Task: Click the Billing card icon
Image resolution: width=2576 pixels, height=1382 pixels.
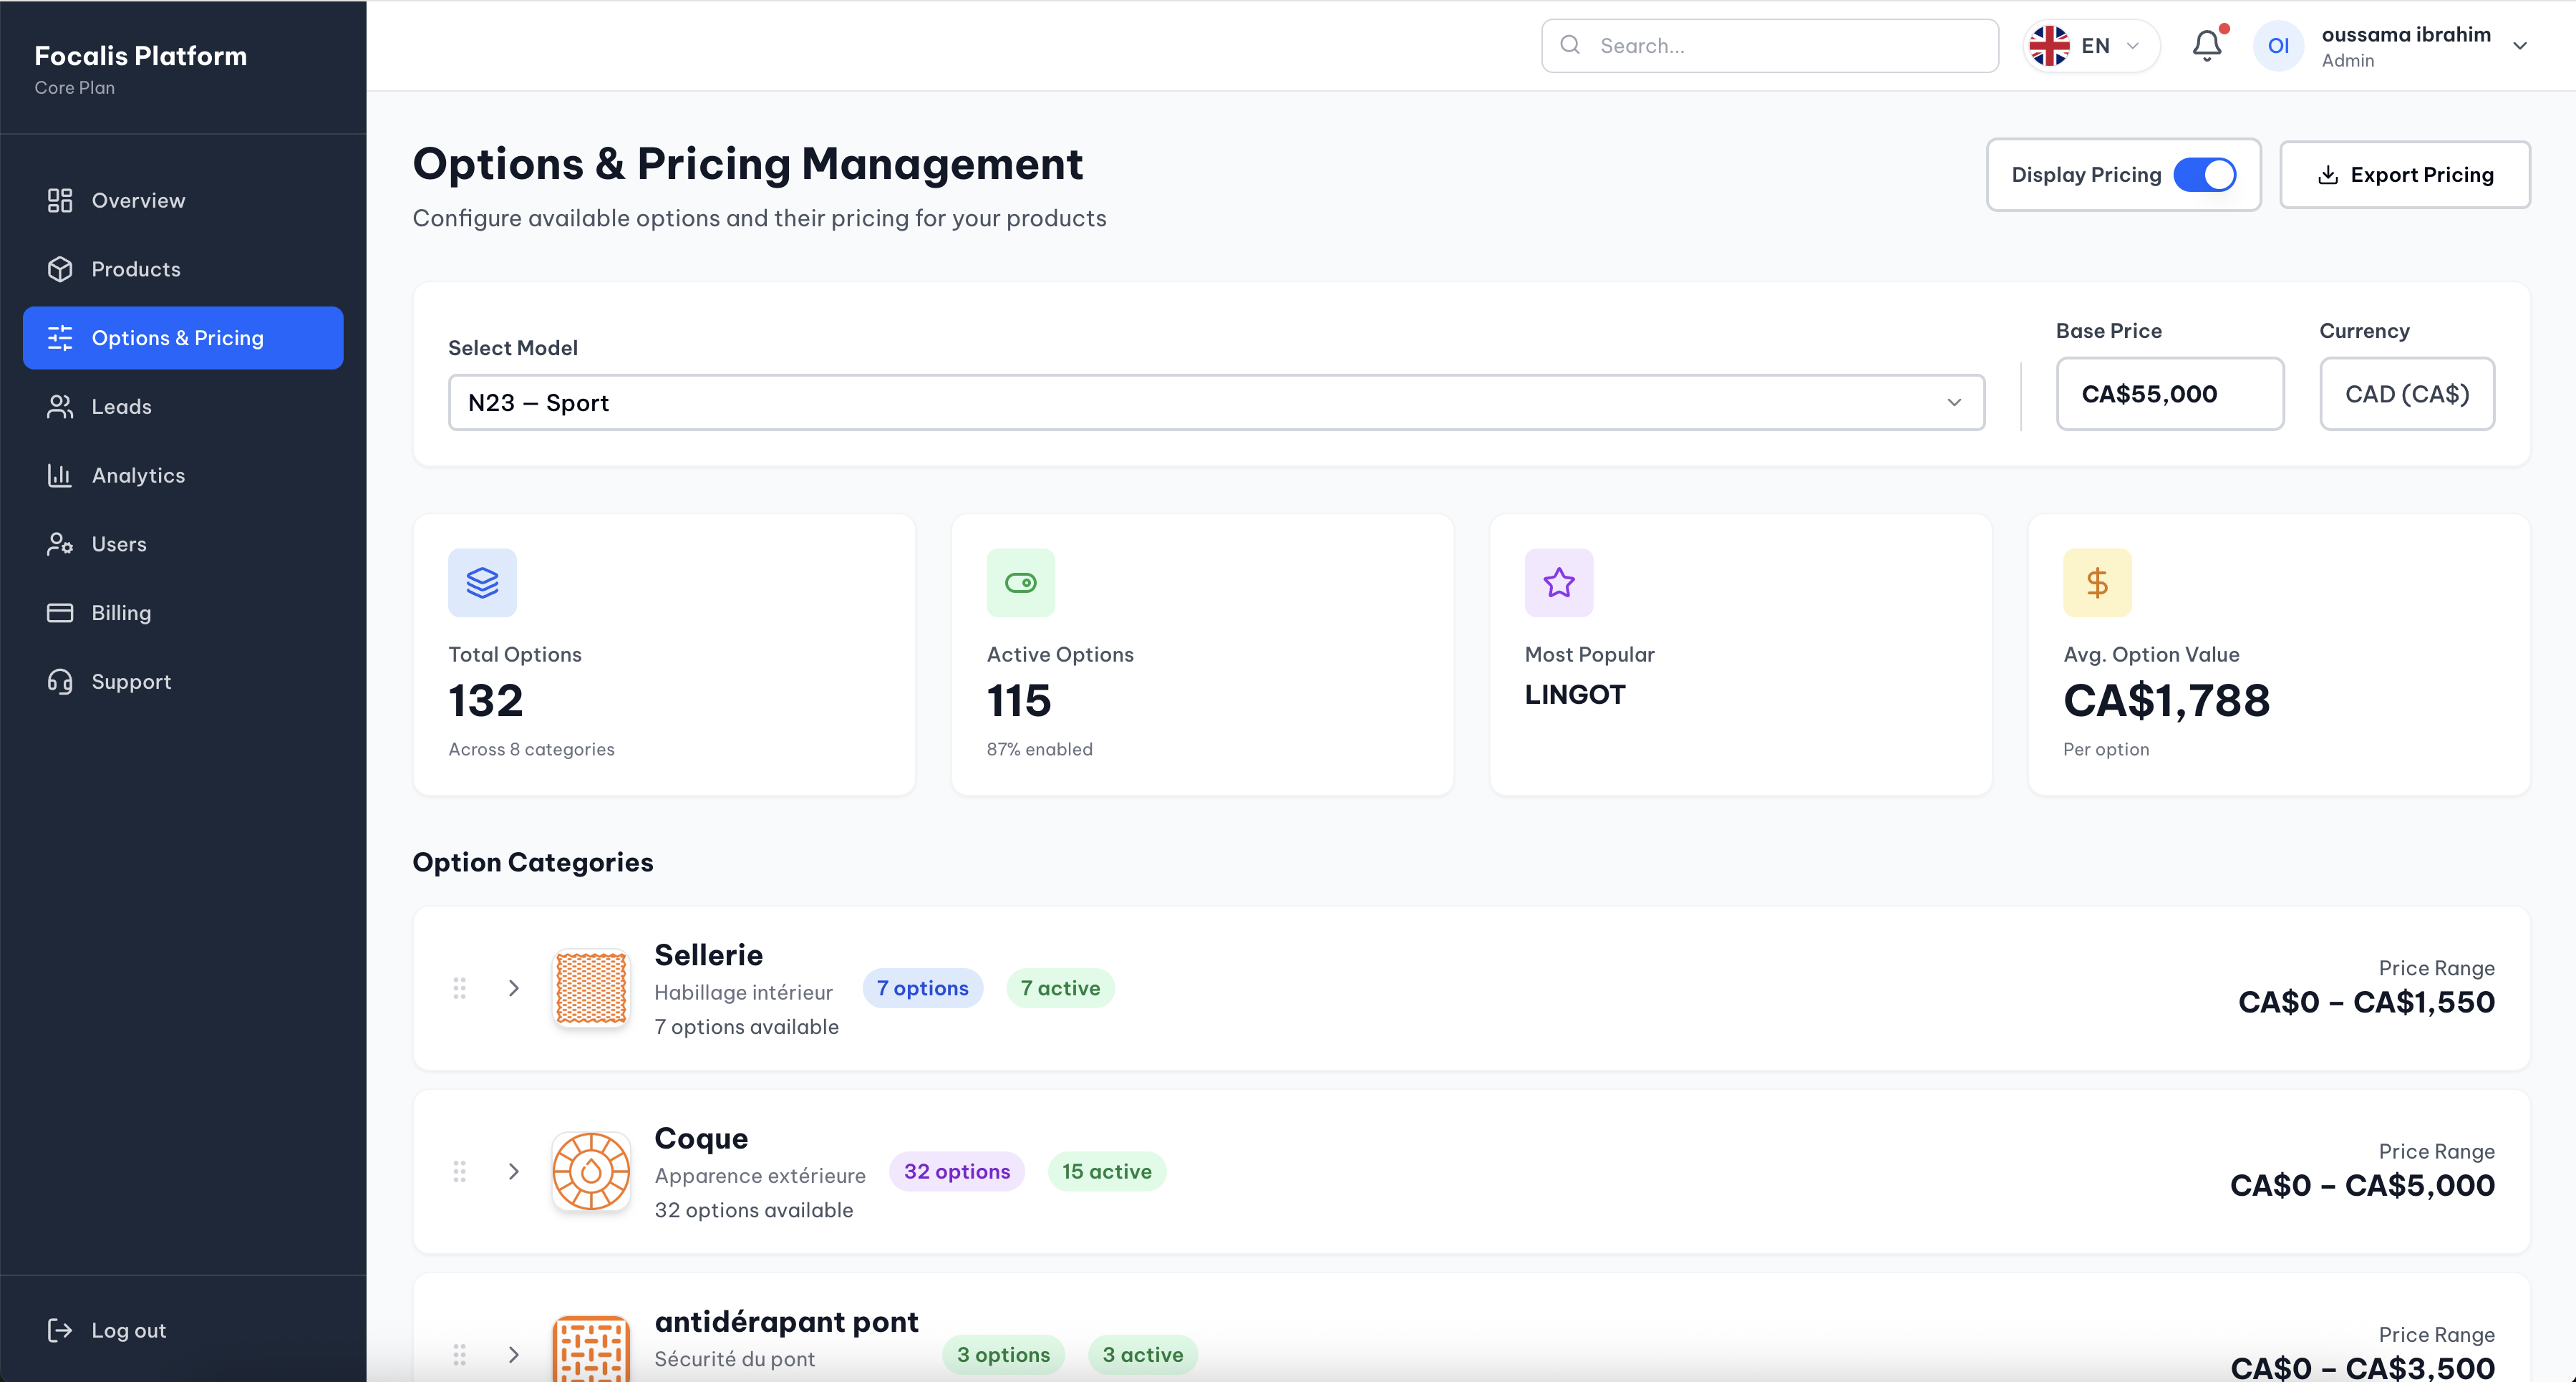Action: coord(60,613)
